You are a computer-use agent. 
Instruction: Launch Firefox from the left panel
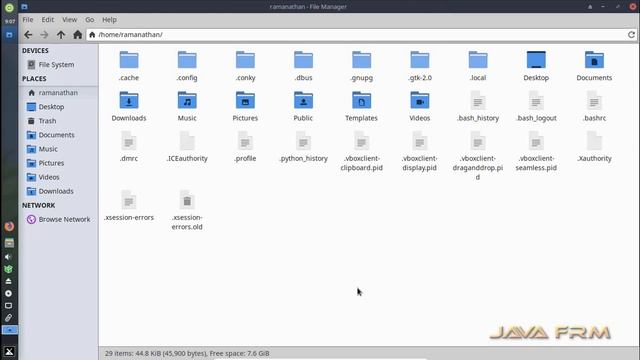click(9, 227)
